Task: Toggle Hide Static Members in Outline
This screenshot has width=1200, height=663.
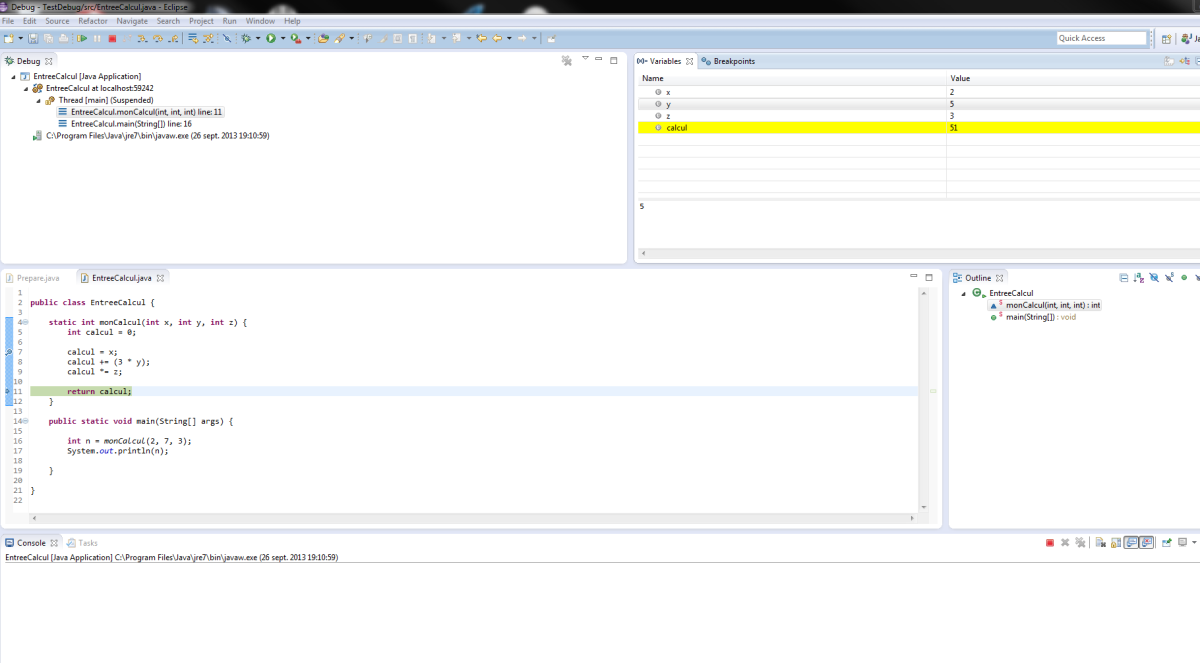Action: coord(1169,277)
